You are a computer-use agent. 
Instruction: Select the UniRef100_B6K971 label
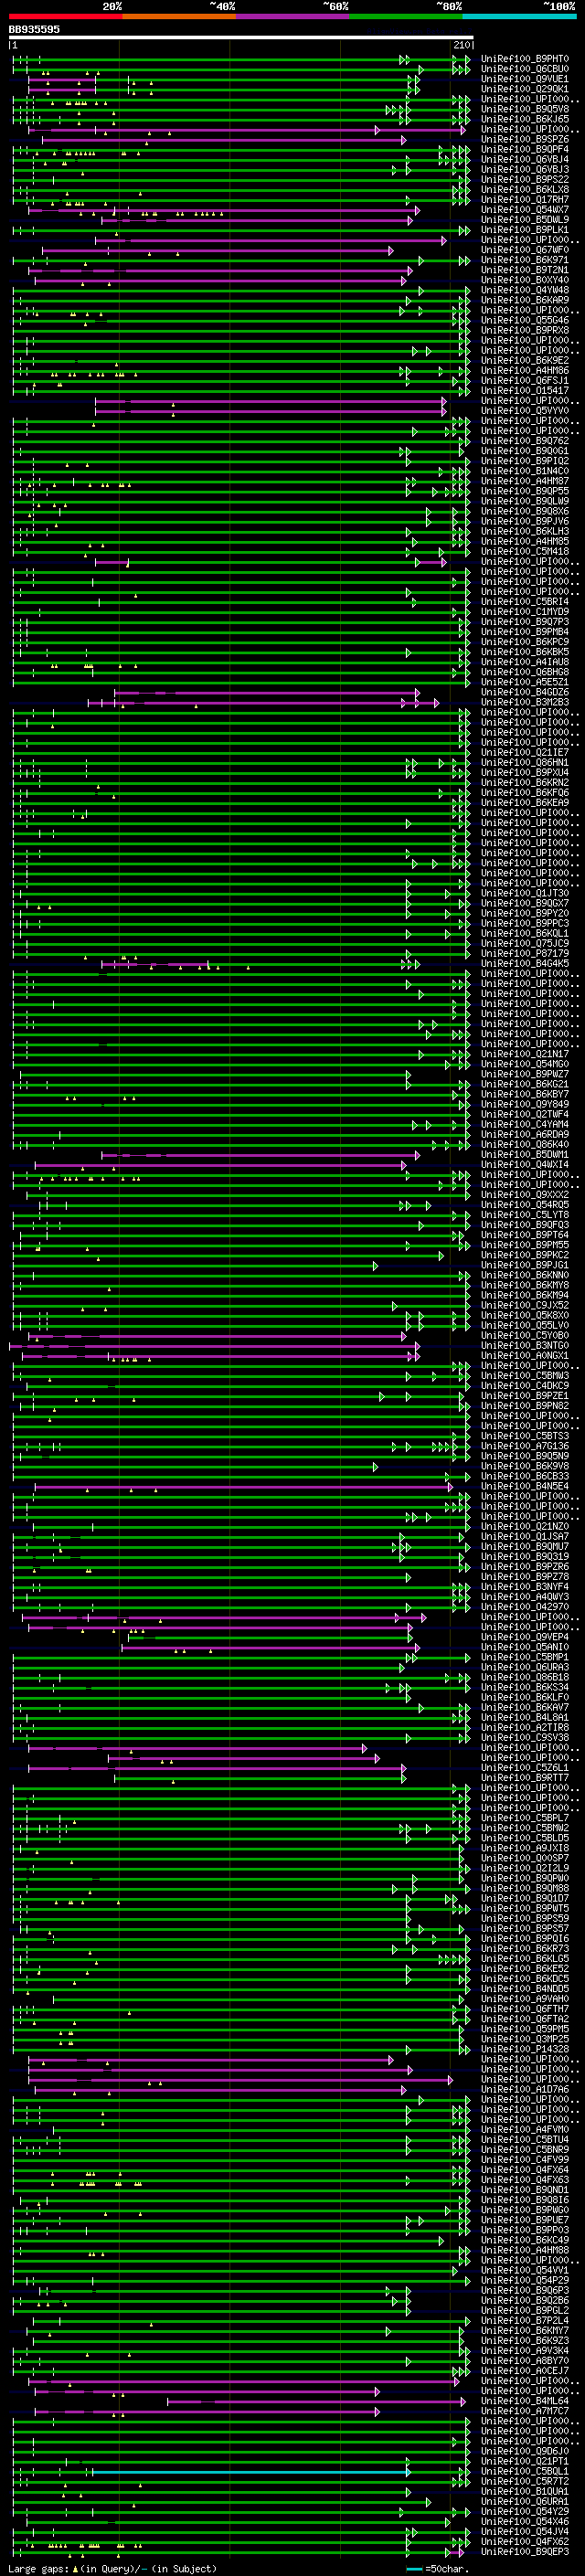(x=525, y=260)
